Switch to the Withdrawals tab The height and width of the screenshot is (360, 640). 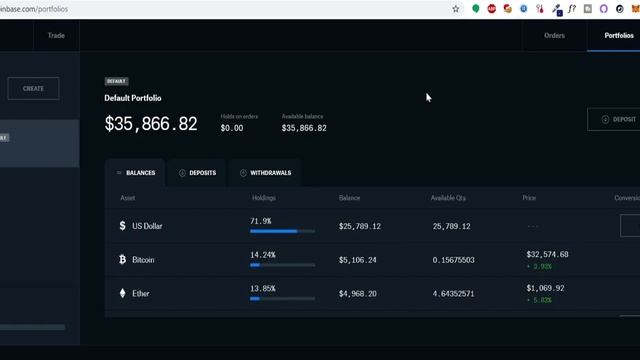coord(265,173)
